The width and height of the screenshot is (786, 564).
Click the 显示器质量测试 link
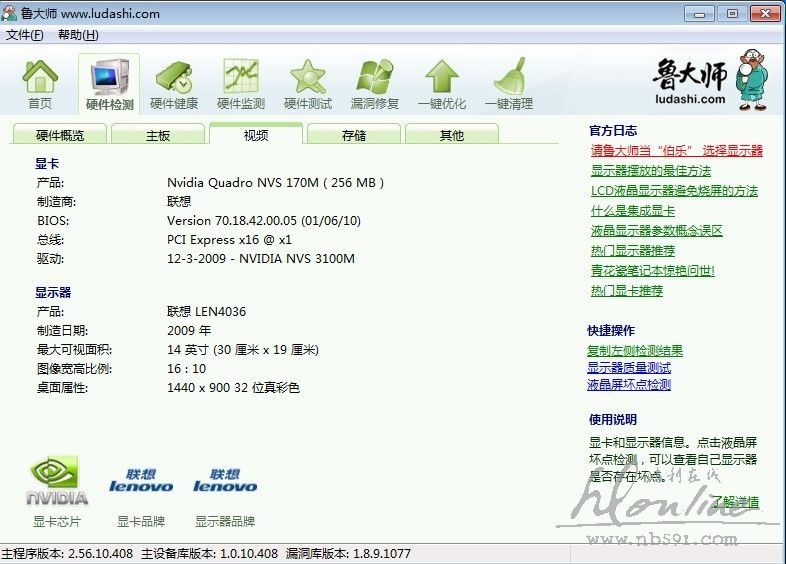click(628, 368)
